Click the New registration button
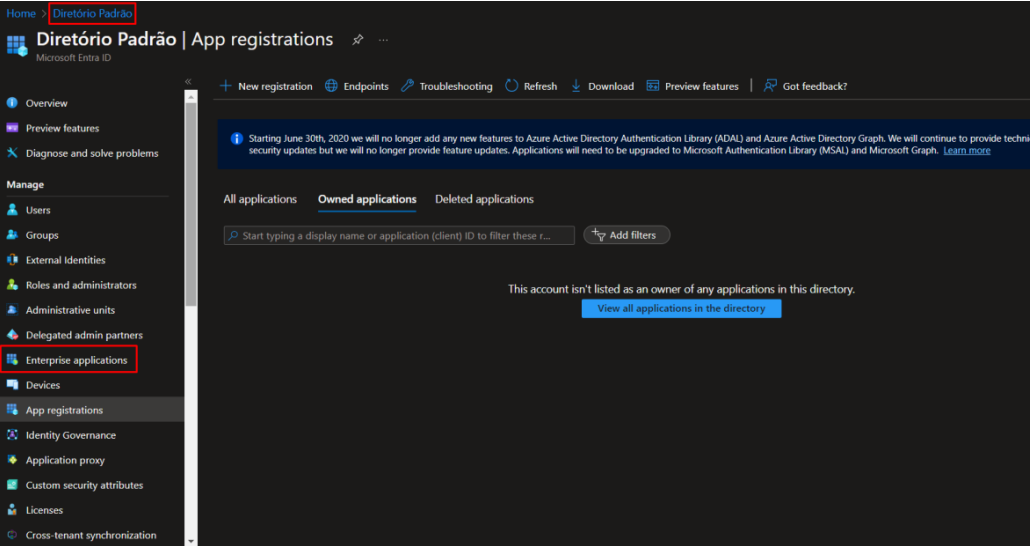The height and width of the screenshot is (546, 1030). click(266, 86)
